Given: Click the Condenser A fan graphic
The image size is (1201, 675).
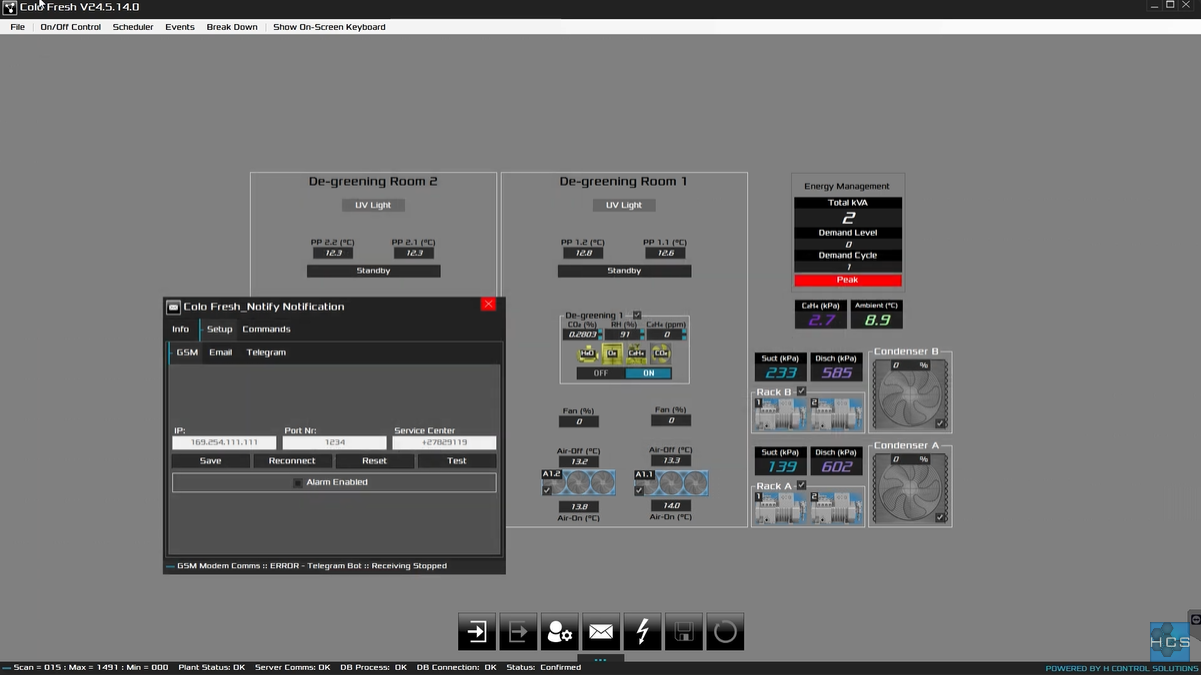Looking at the screenshot, I should point(909,490).
